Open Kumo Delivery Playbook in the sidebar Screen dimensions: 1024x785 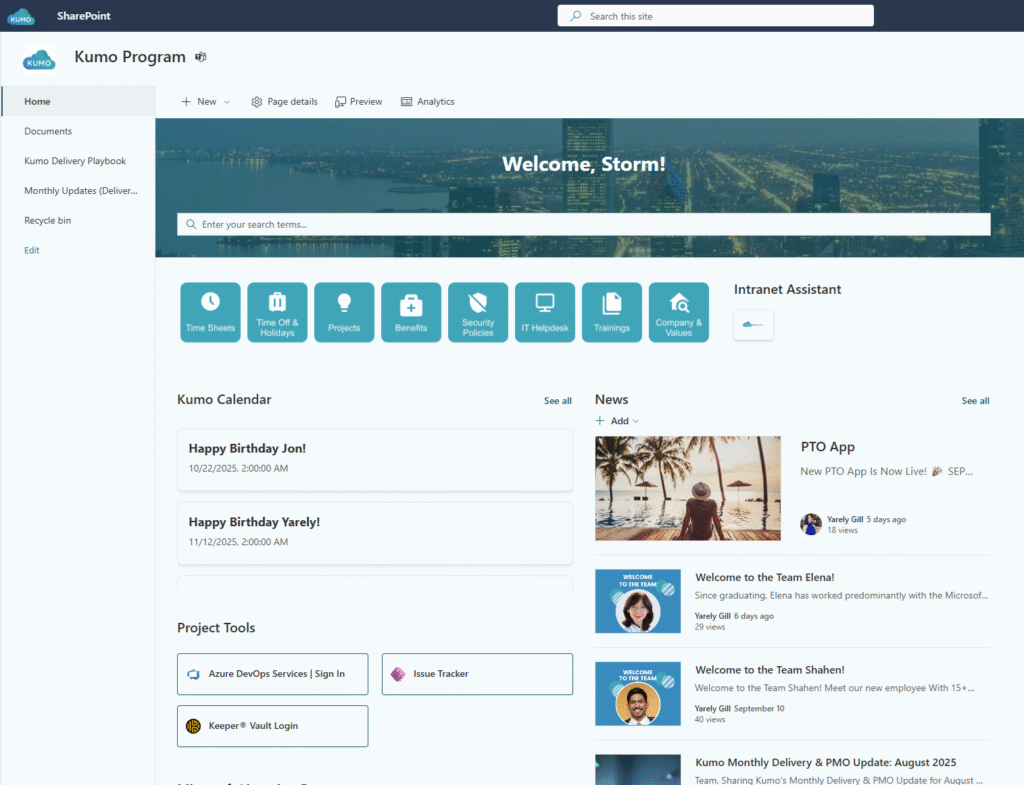pyautogui.click(x=75, y=161)
